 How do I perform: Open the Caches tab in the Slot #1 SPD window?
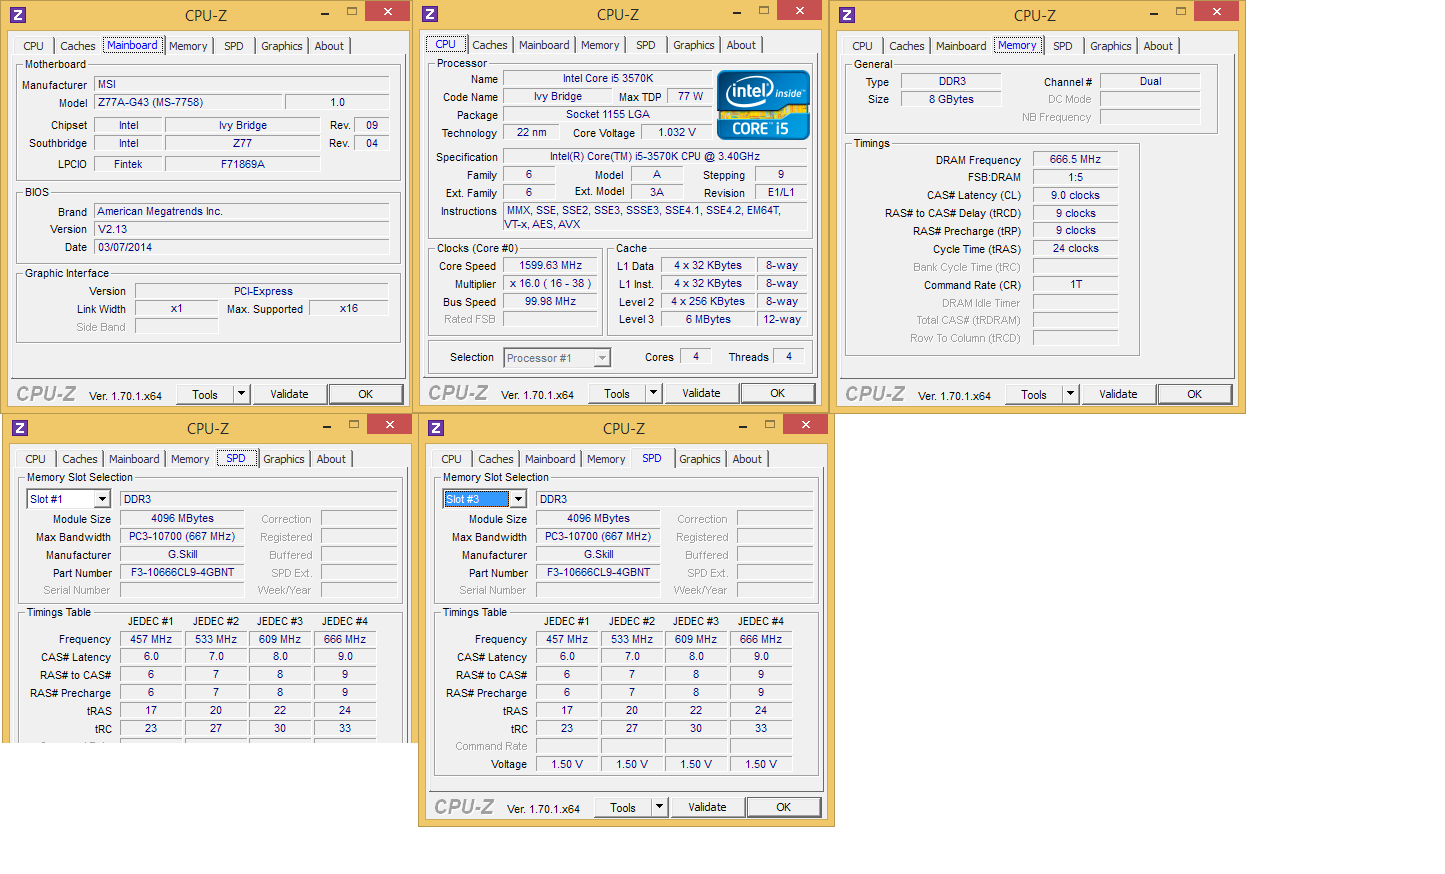pyautogui.click(x=80, y=459)
